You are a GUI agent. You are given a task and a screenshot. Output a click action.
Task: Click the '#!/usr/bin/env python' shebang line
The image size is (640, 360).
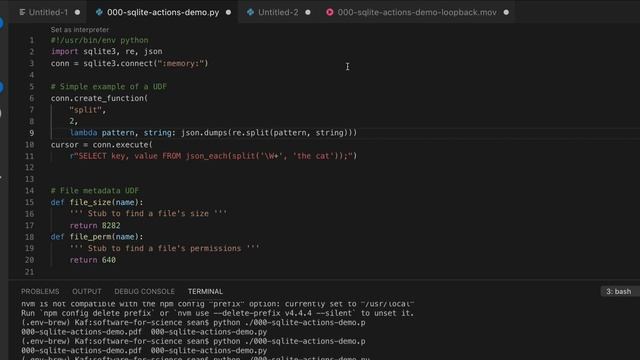(x=100, y=40)
